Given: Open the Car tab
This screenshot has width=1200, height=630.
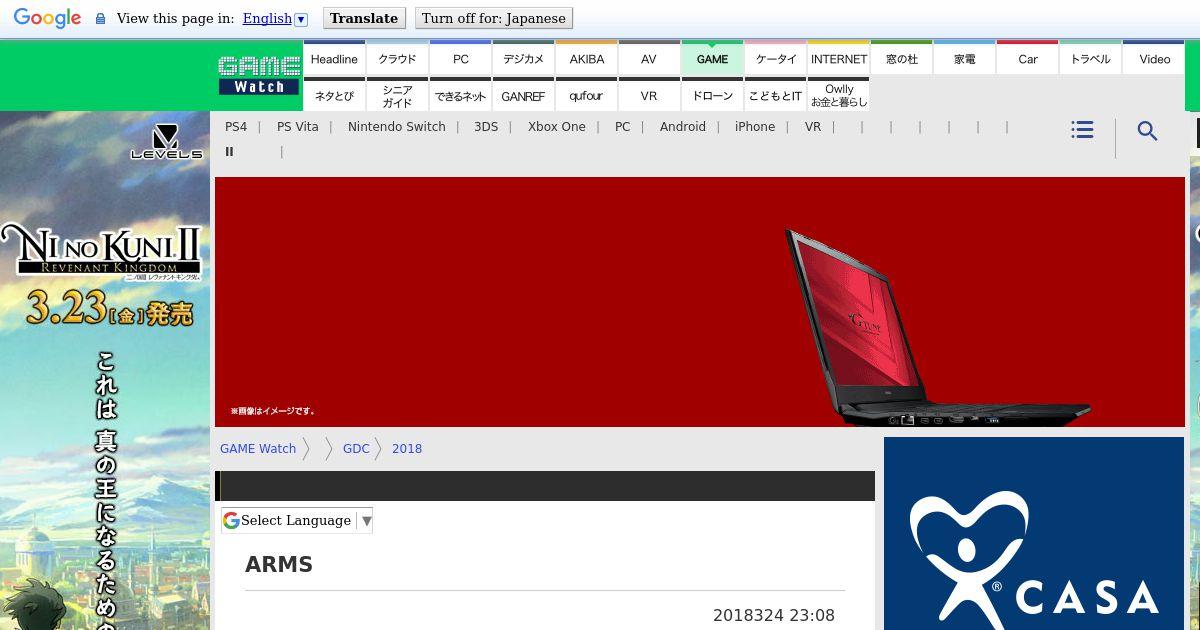Looking at the screenshot, I should click(x=1028, y=59).
